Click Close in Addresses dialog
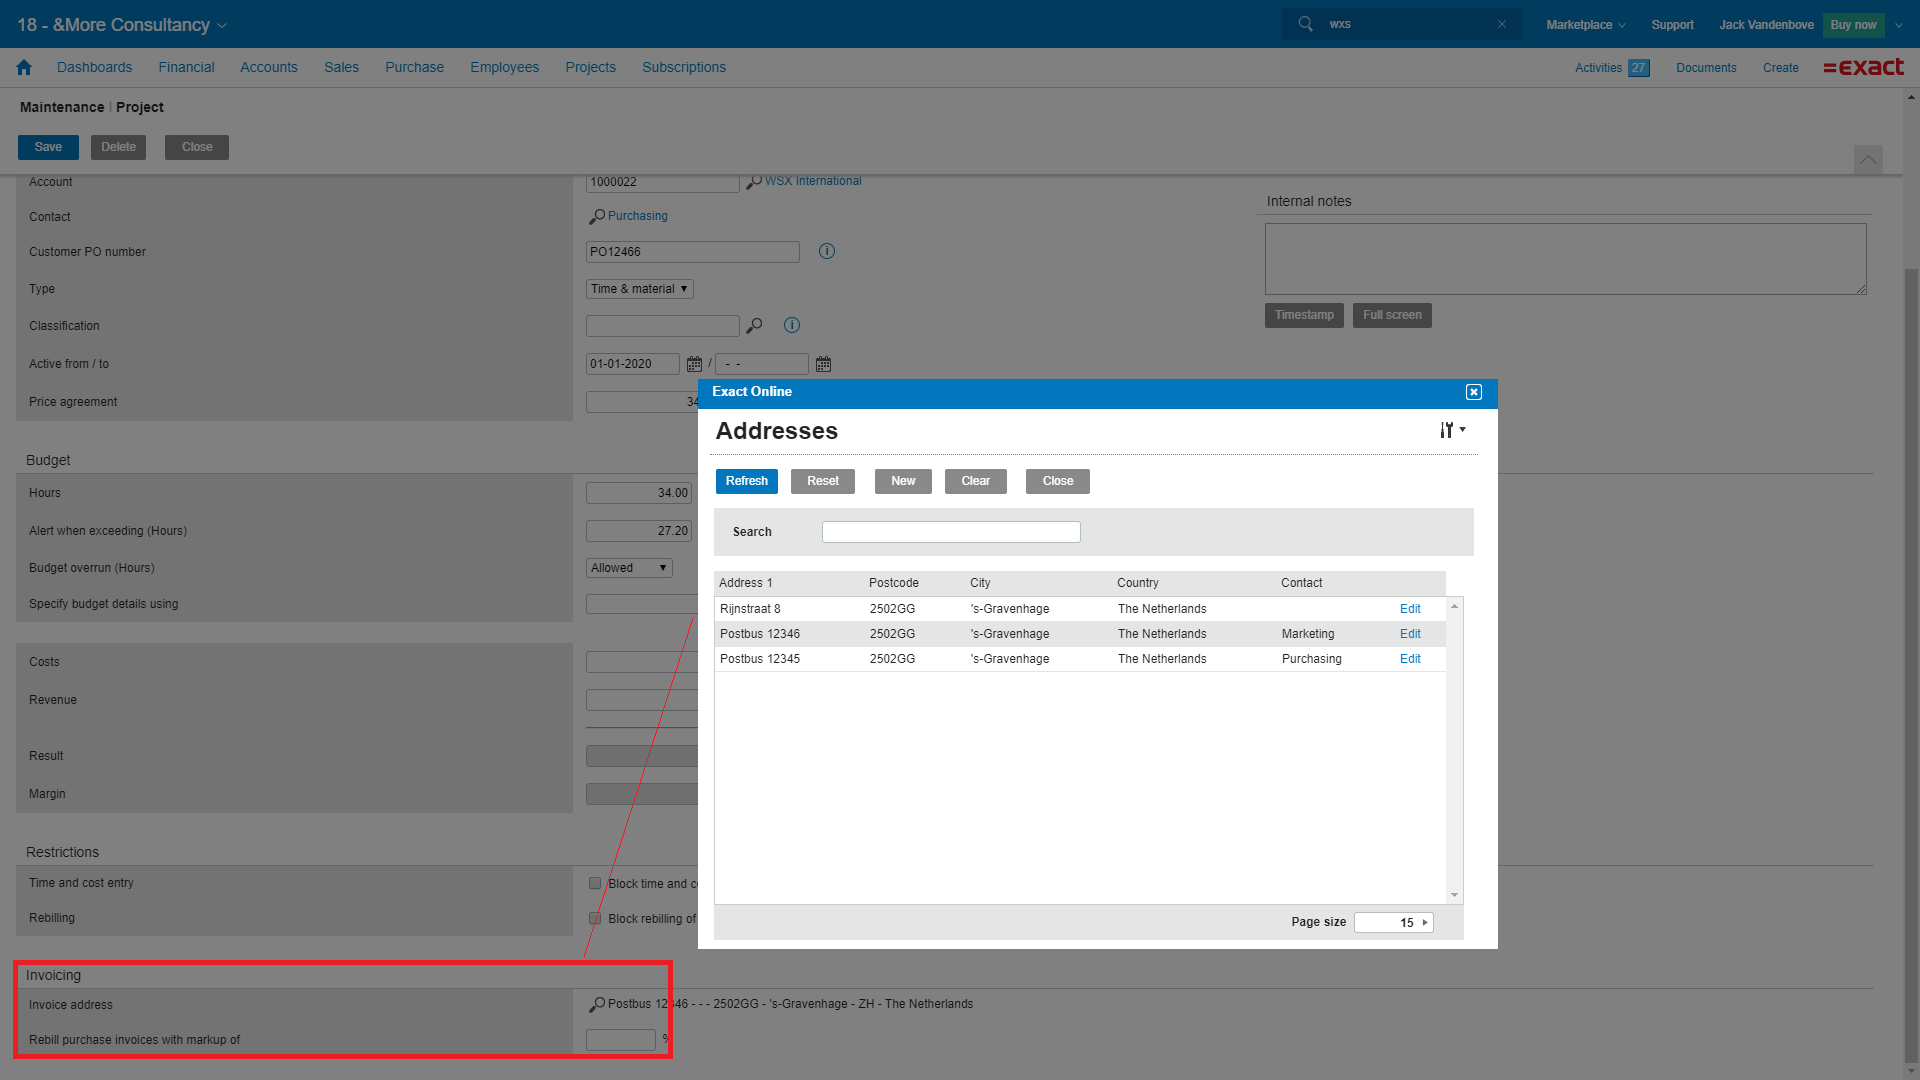The width and height of the screenshot is (1920, 1080). [1058, 481]
